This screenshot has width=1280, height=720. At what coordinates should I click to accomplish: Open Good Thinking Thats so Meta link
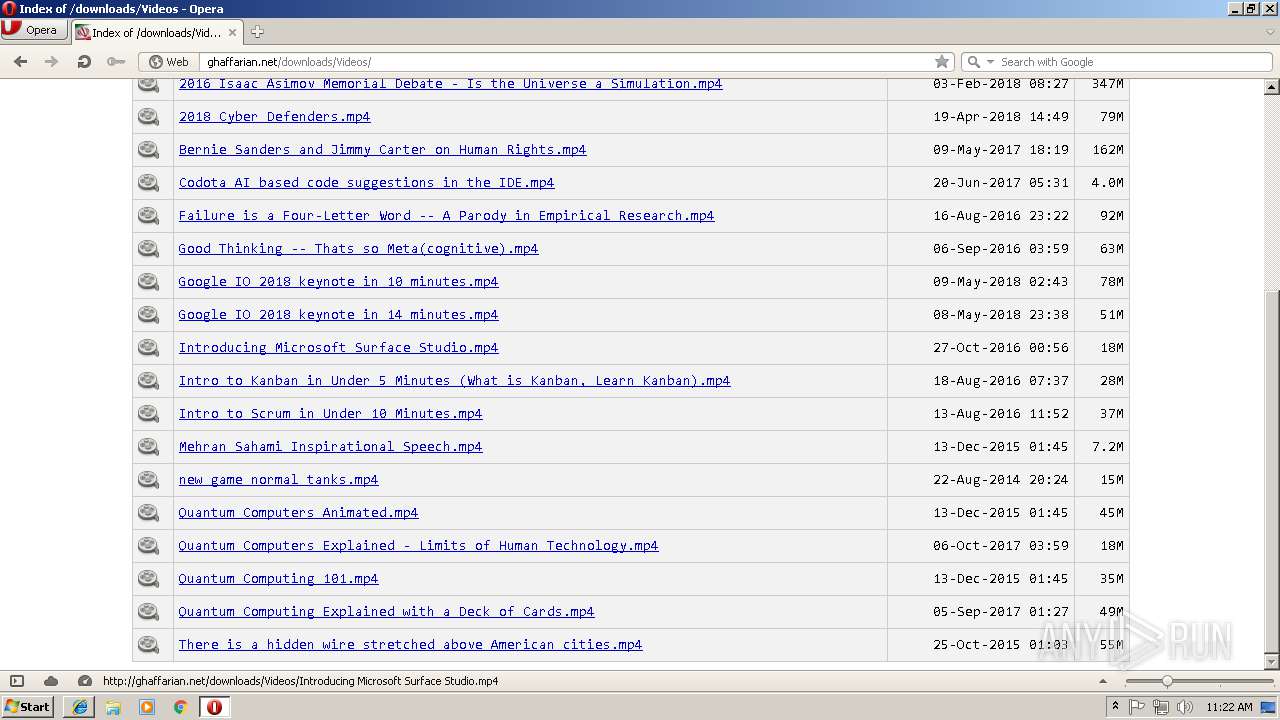click(358, 249)
